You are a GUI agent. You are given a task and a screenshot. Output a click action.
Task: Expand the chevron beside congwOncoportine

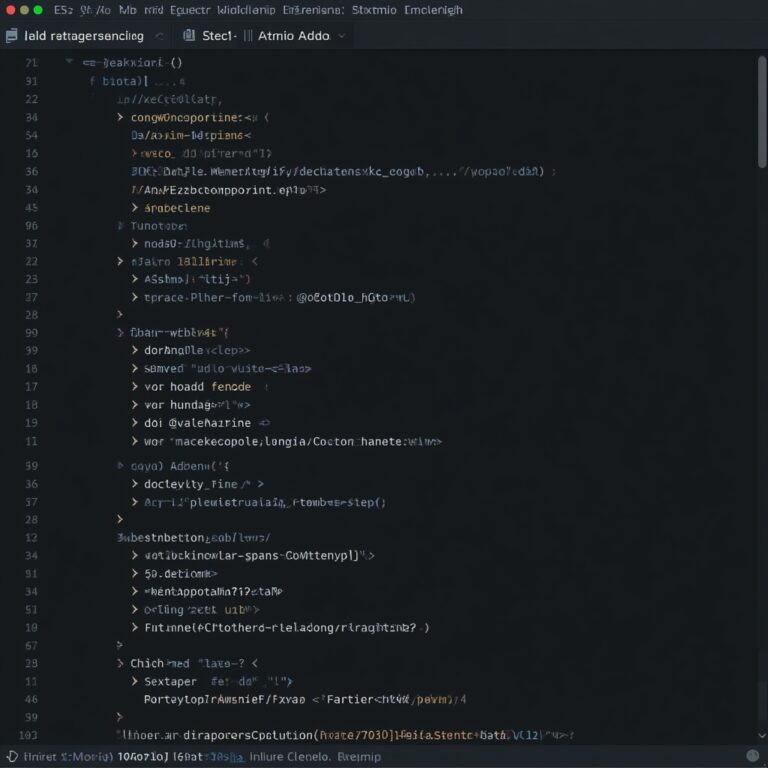(x=121, y=117)
